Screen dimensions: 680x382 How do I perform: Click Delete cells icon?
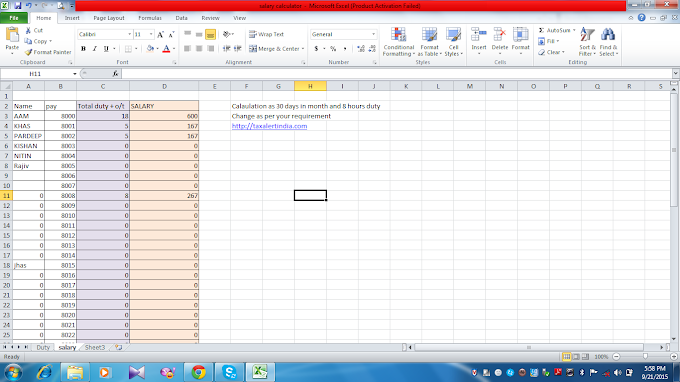(500, 35)
